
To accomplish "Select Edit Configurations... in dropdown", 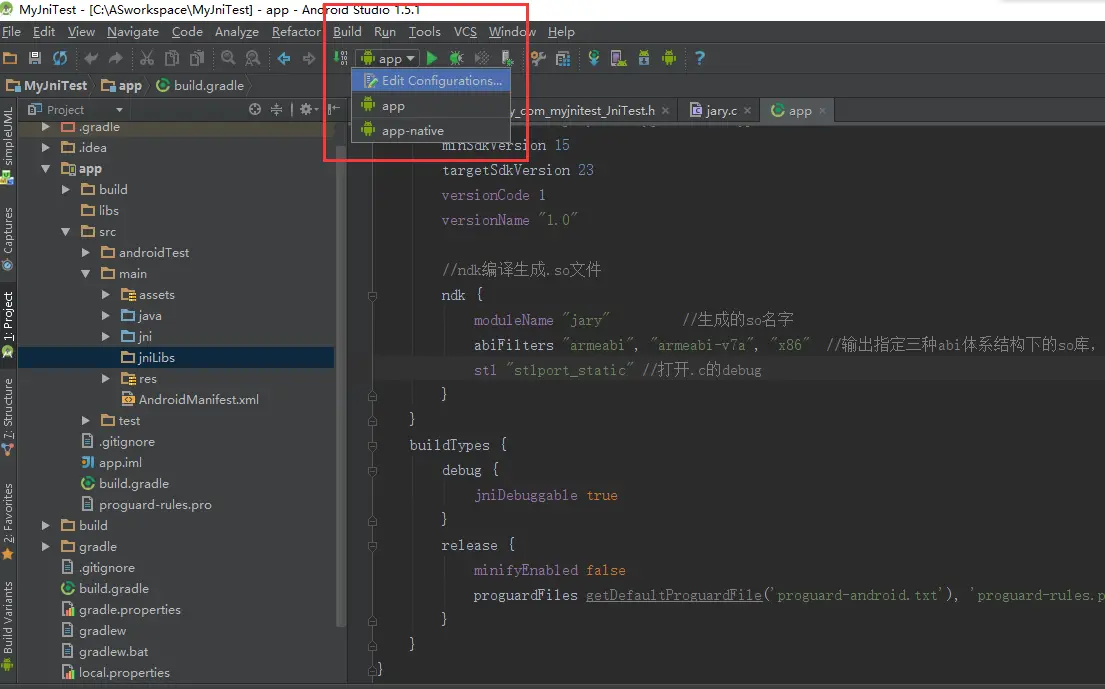I will pyautogui.click(x=431, y=80).
